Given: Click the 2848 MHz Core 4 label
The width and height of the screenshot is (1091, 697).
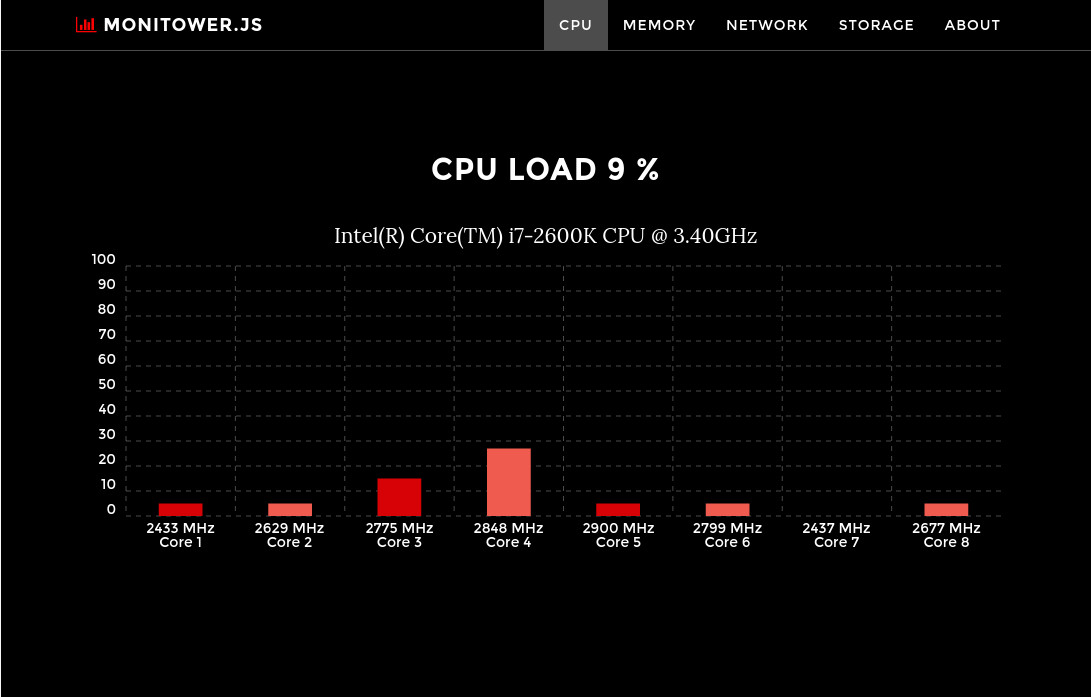Looking at the screenshot, I should point(508,535).
